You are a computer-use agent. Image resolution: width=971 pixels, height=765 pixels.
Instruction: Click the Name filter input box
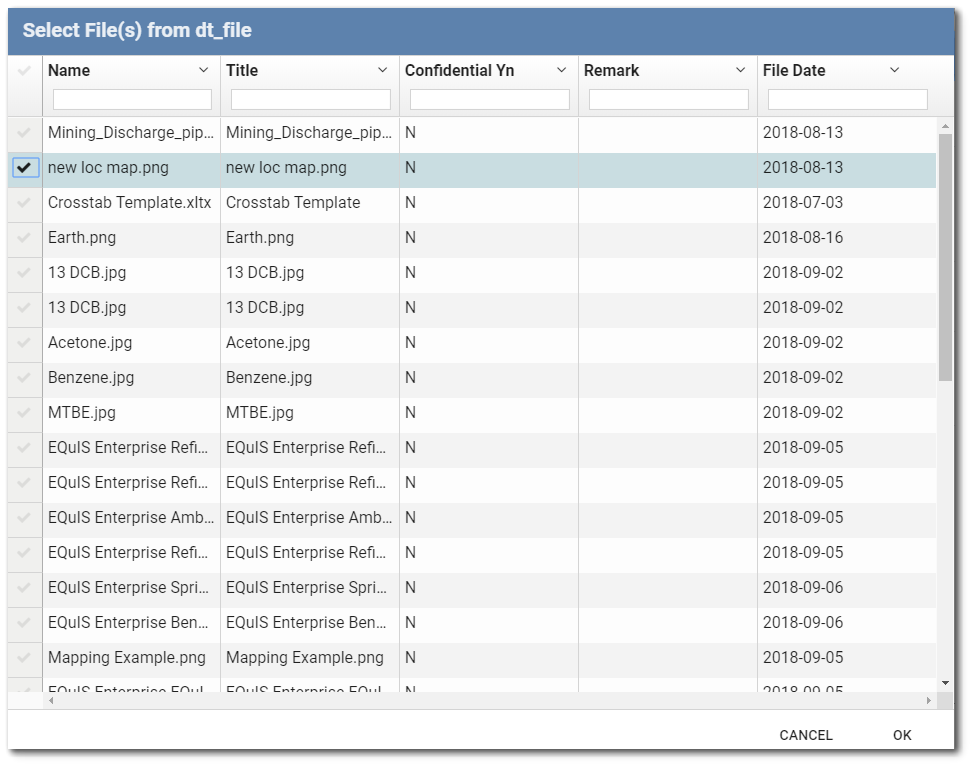[x=130, y=98]
